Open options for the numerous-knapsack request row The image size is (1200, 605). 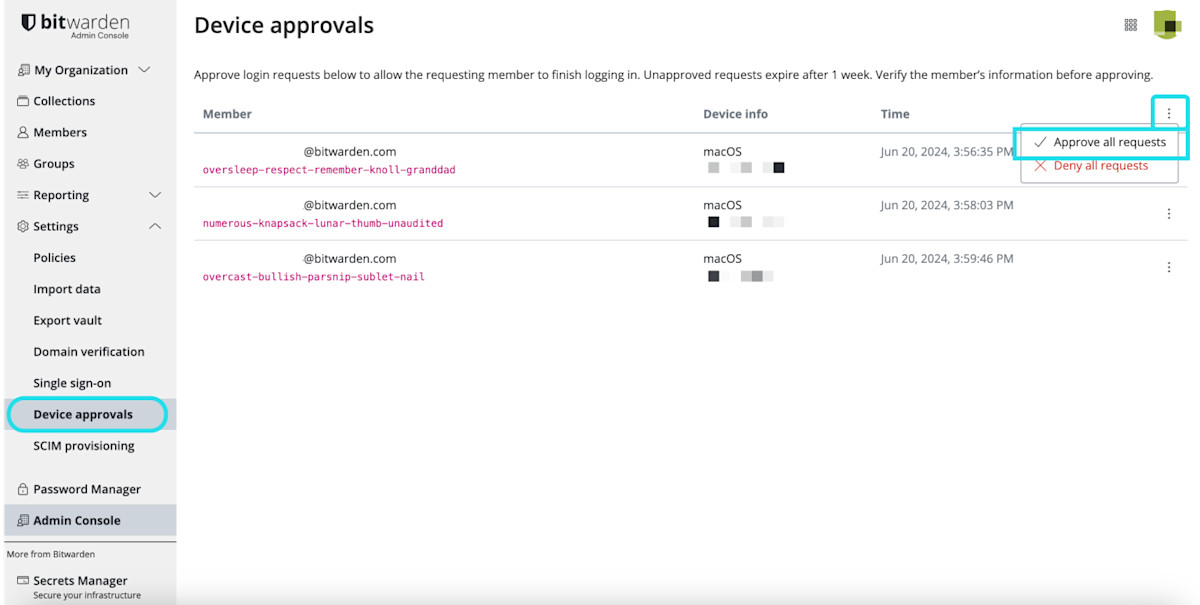tap(1169, 214)
